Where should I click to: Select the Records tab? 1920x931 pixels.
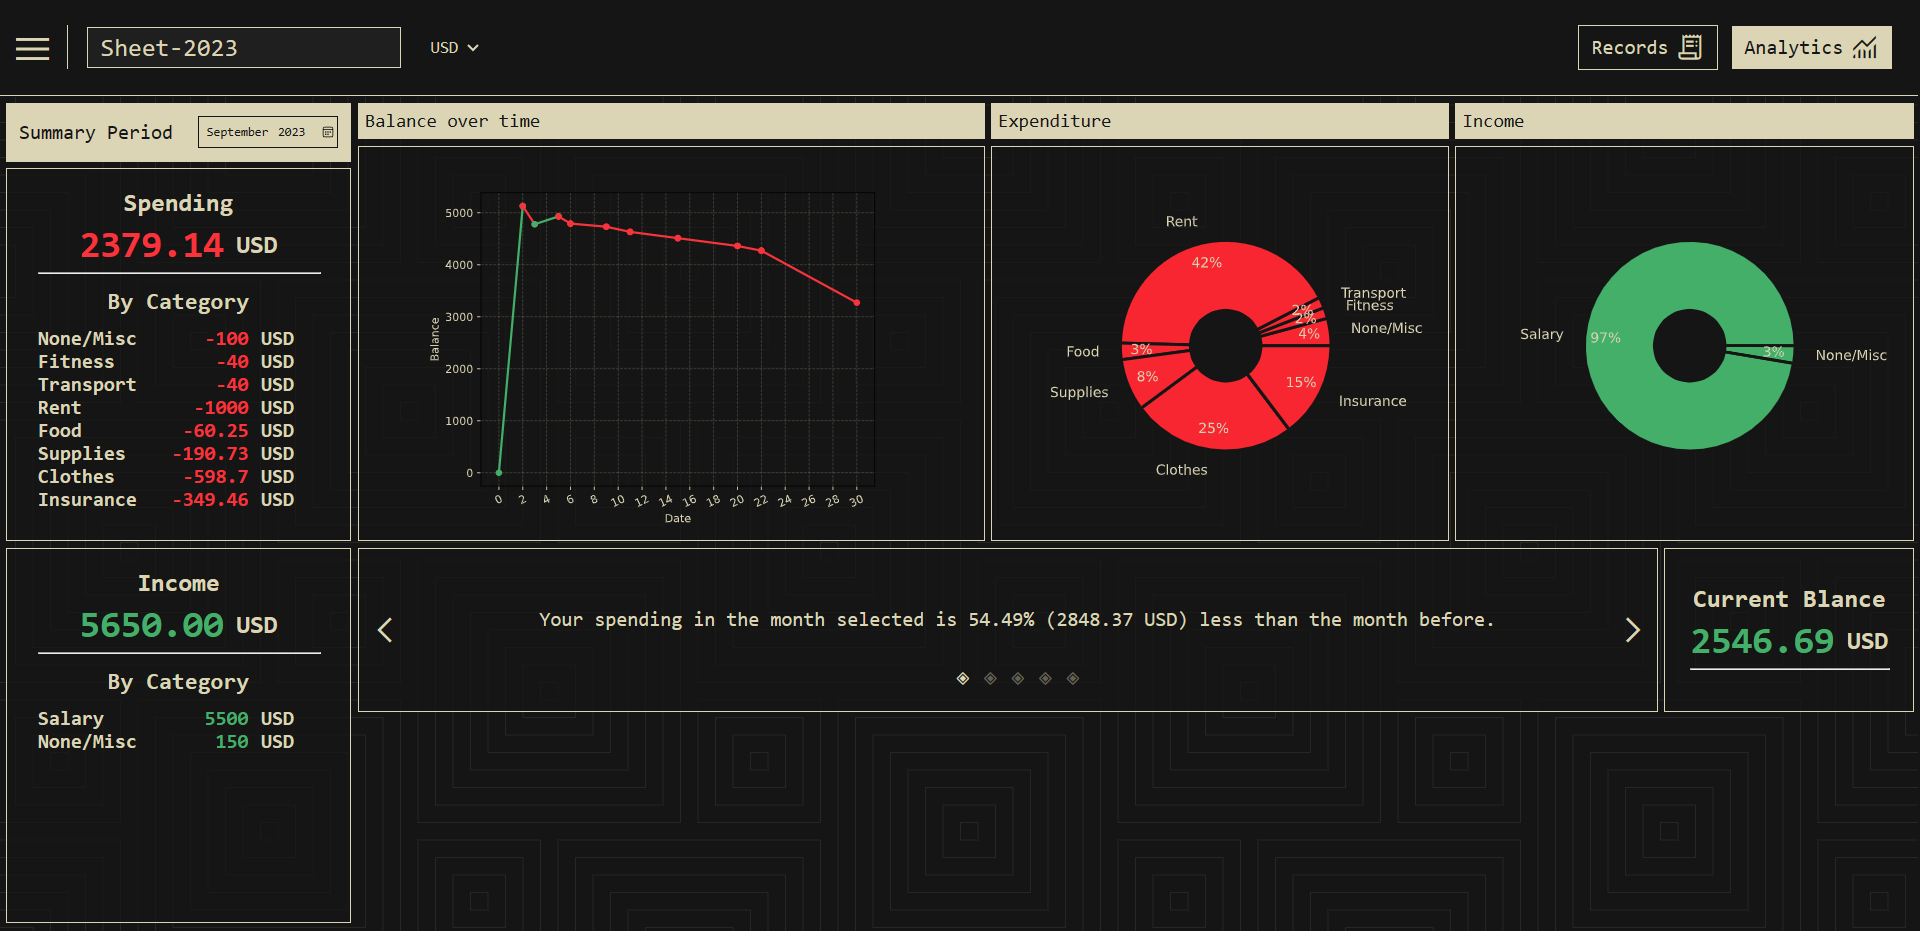click(x=1647, y=46)
